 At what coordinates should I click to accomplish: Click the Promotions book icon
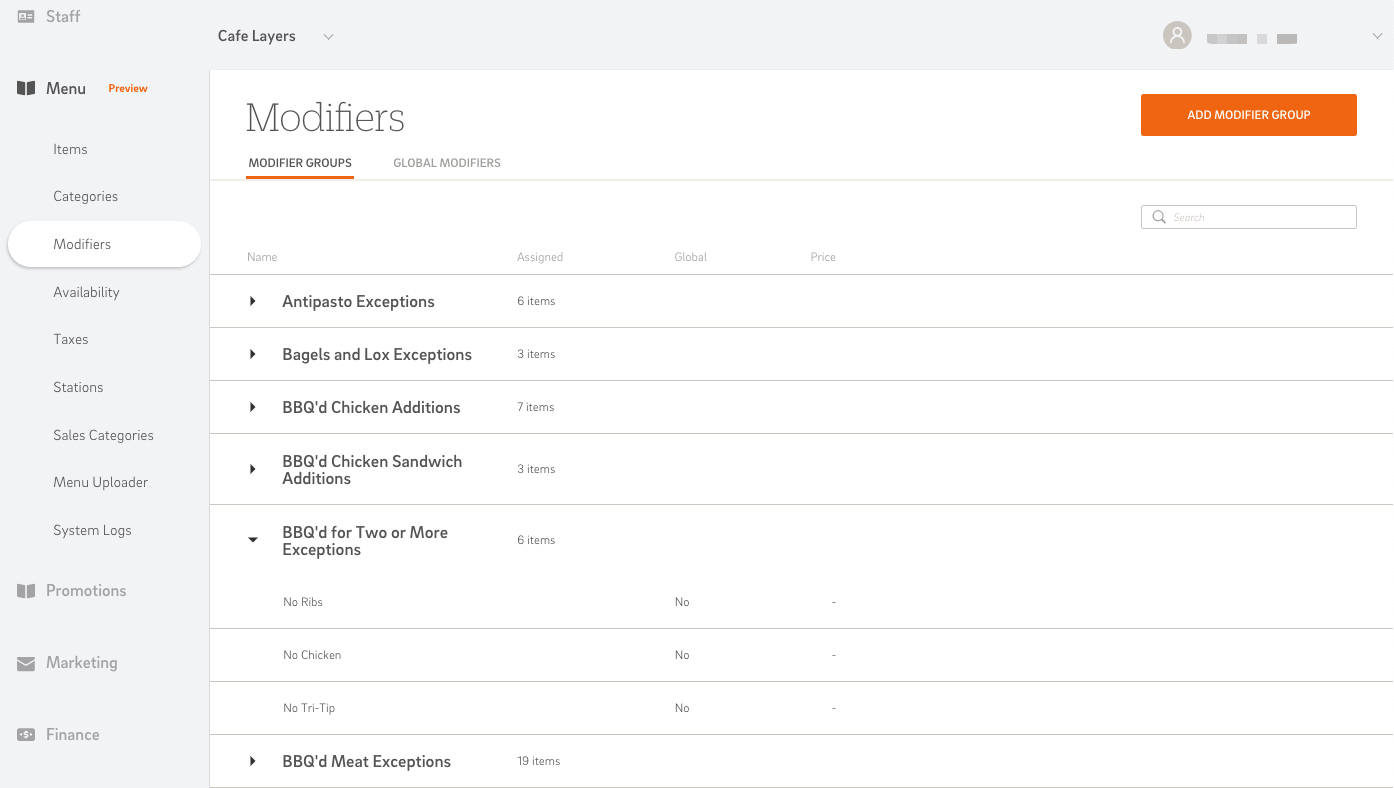coord(26,591)
